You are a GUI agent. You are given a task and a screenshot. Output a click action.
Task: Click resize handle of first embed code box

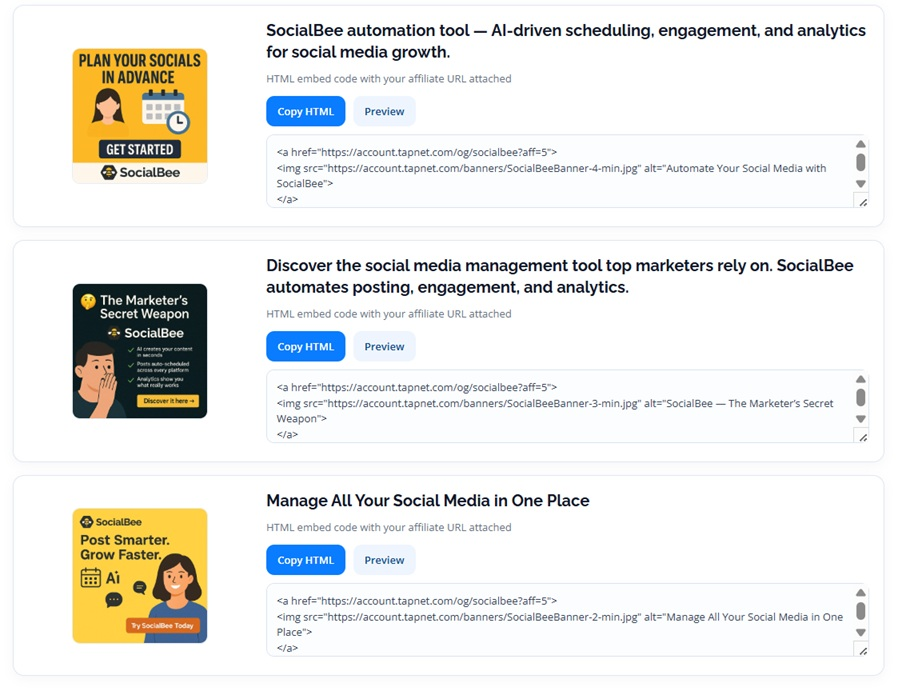(862, 201)
